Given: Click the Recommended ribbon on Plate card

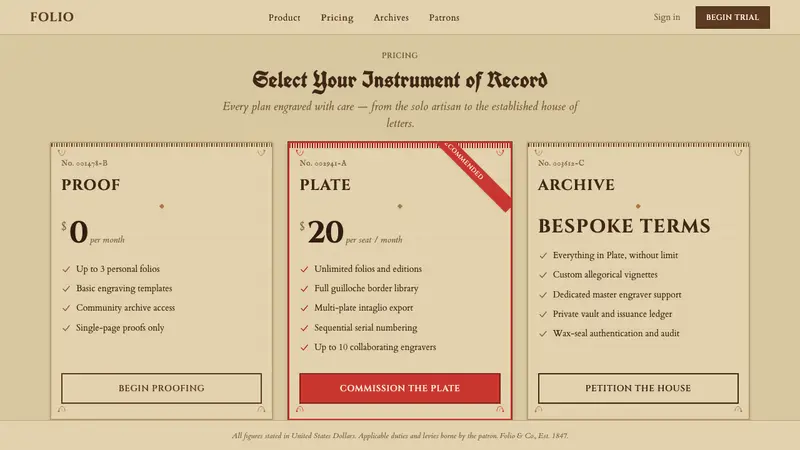Looking at the screenshot, I should 476,175.
